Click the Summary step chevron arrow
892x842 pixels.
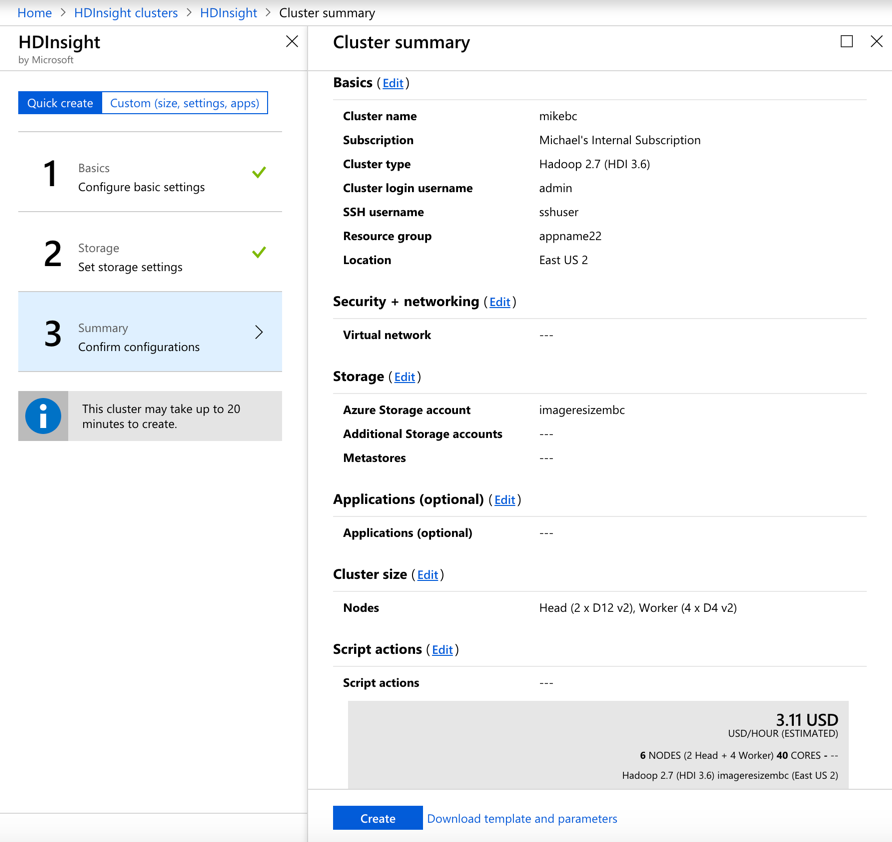[259, 332]
